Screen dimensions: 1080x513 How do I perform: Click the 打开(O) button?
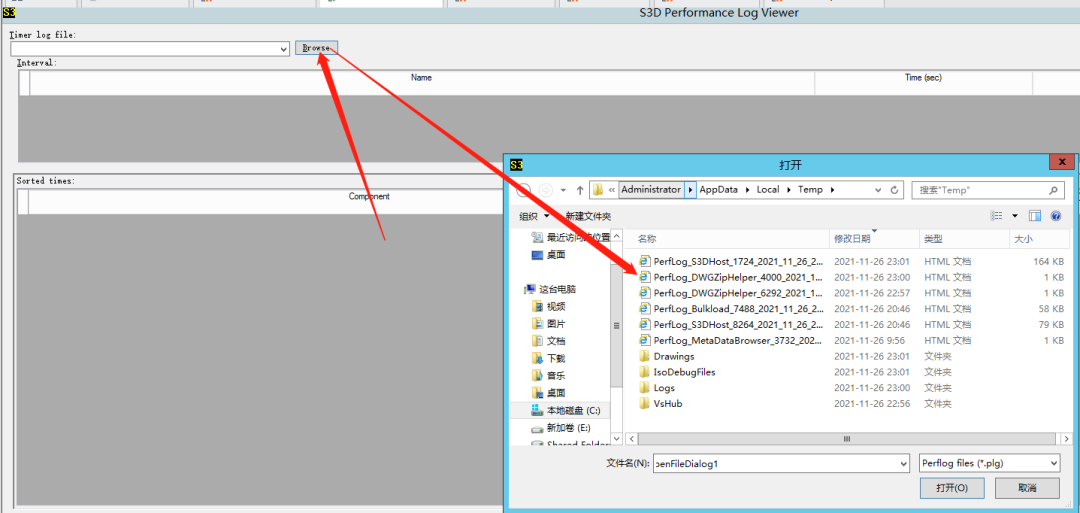pyautogui.click(x=952, y=488)
